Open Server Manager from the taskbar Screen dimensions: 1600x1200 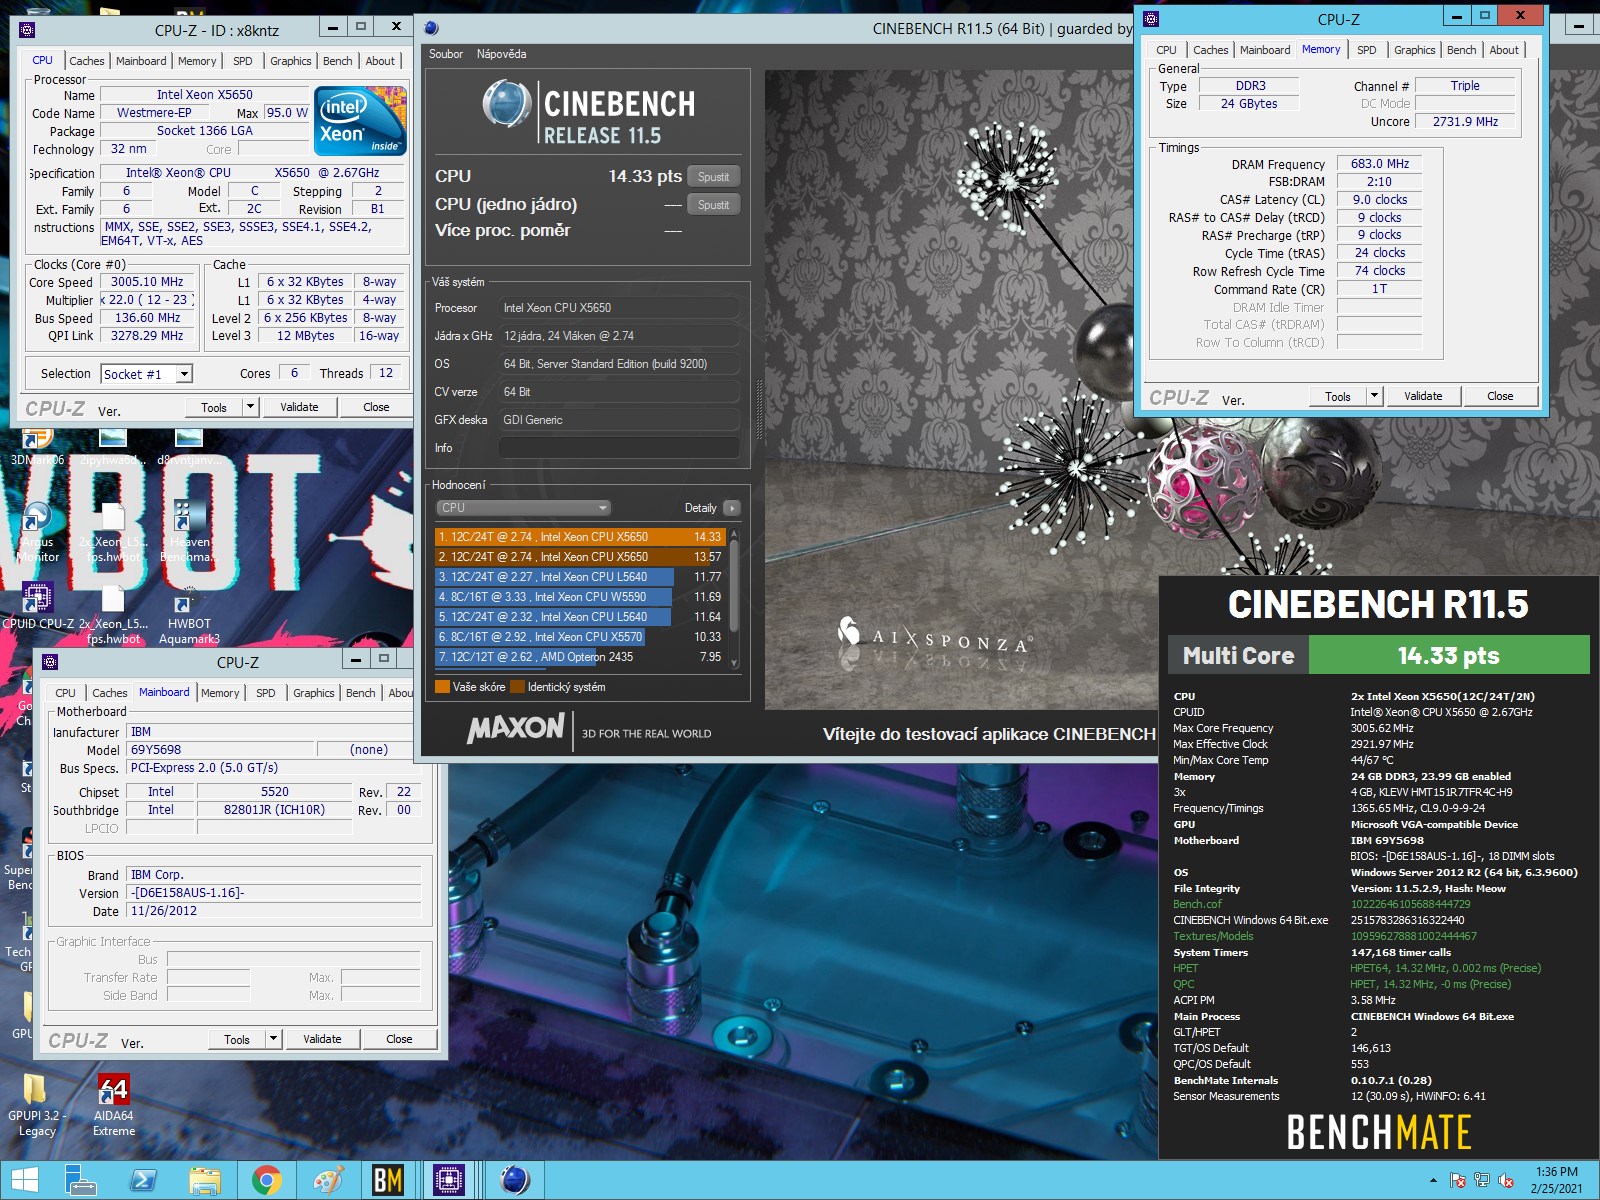coord(82,1181)
